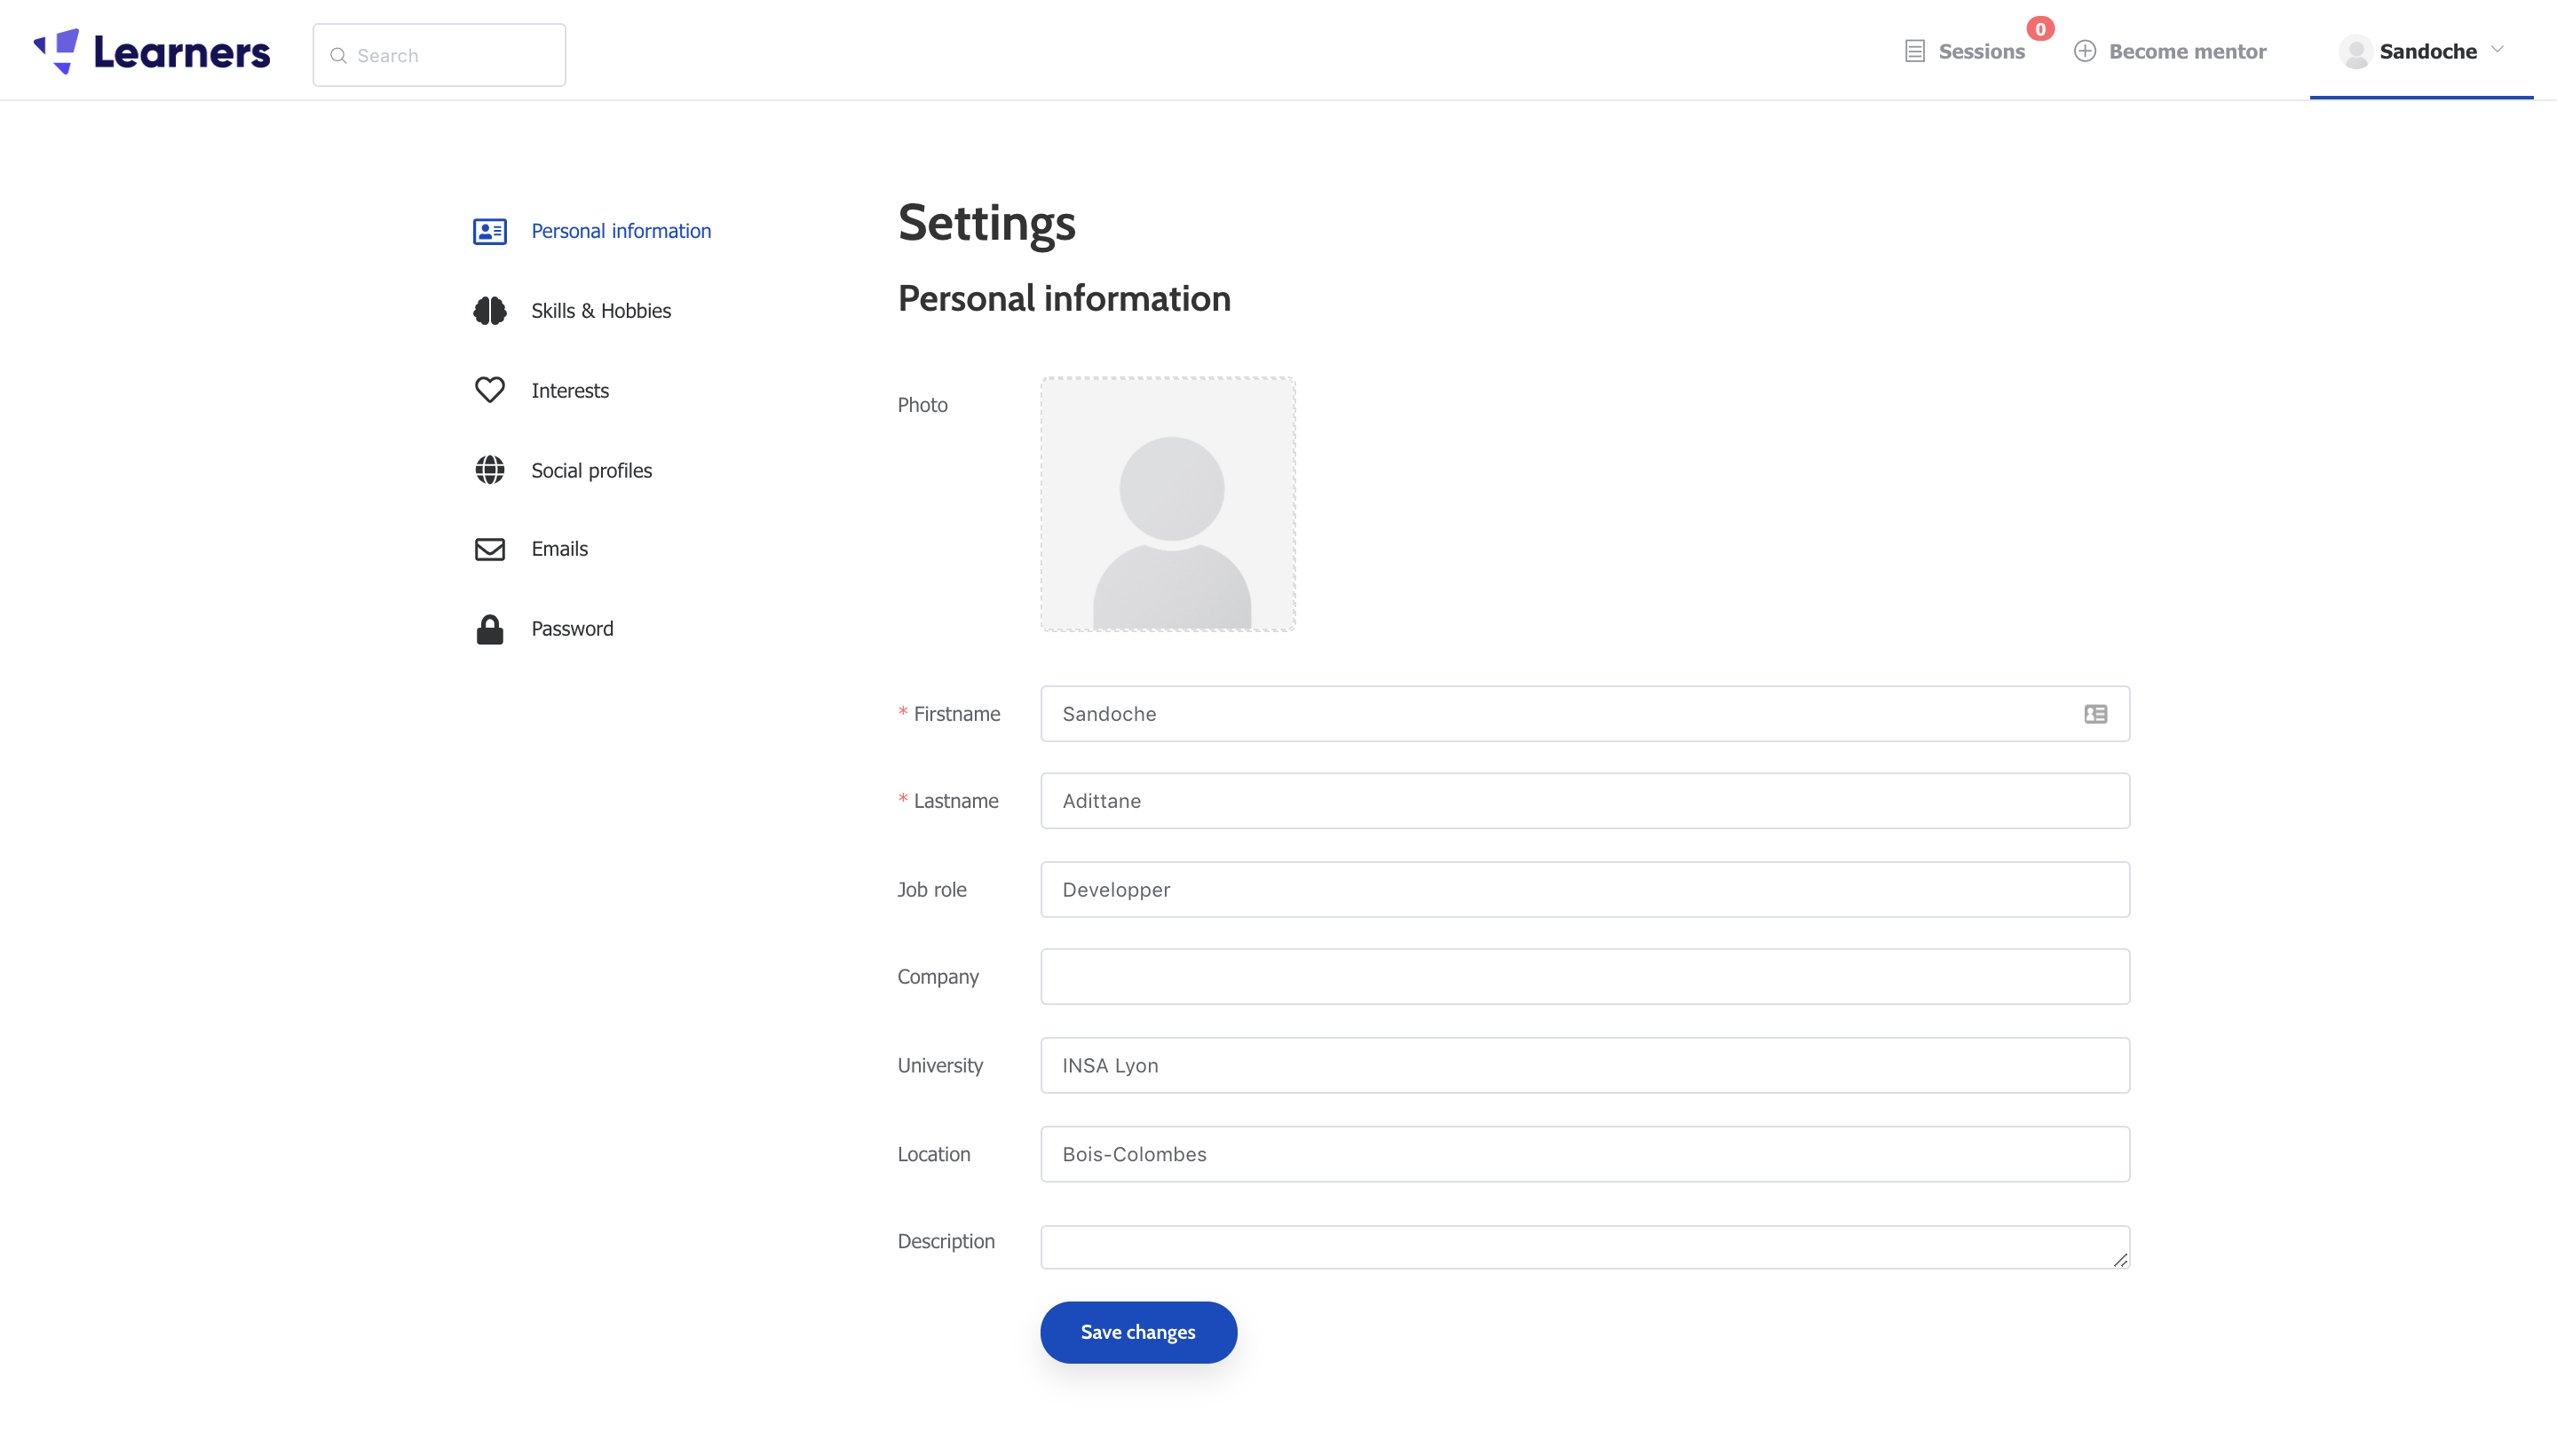
Task: Focus the Description textarea
Action: point(1585,1247)
